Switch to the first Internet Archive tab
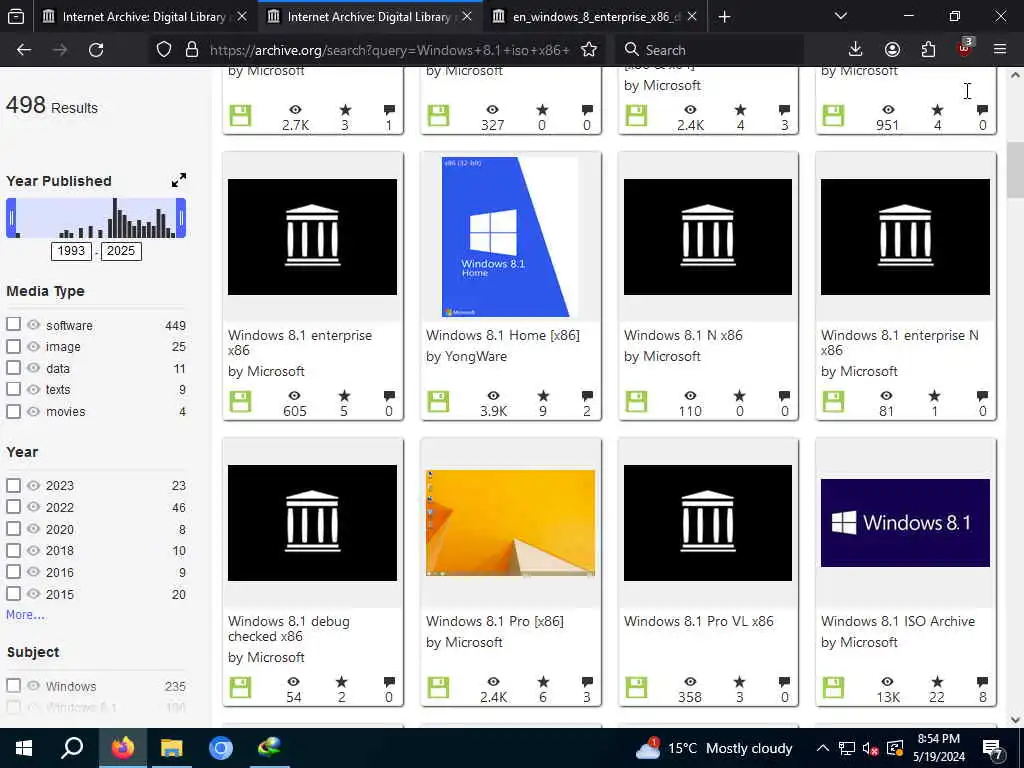The height and width of the screenshot is (768, 1024). pyautogui.click(x=144, y=17)
